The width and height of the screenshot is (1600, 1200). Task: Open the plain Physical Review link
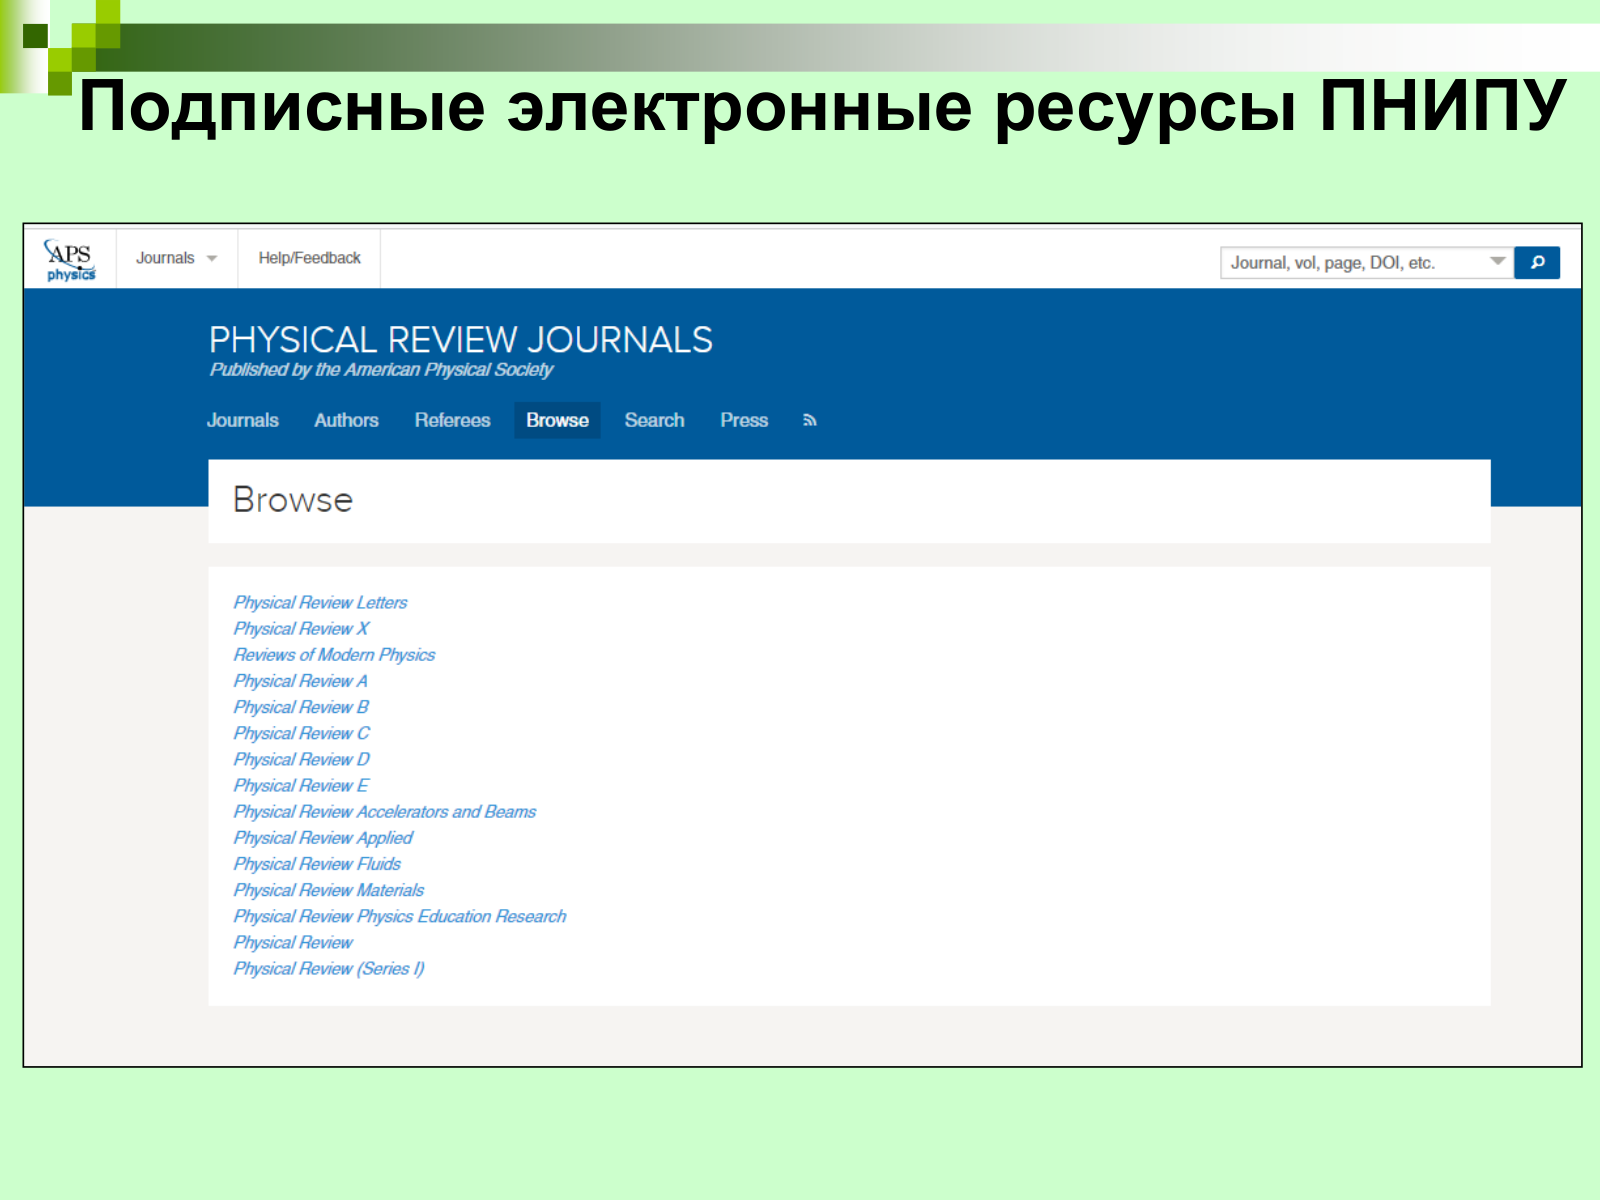click(x=293, y=942)
